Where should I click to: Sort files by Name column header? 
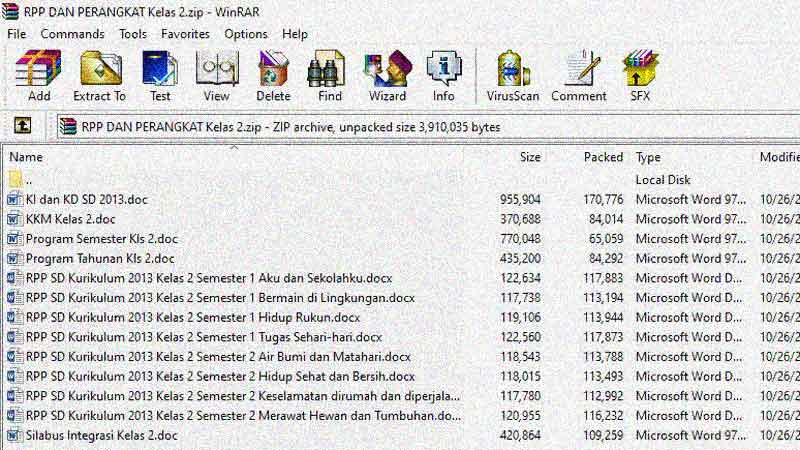26,157
